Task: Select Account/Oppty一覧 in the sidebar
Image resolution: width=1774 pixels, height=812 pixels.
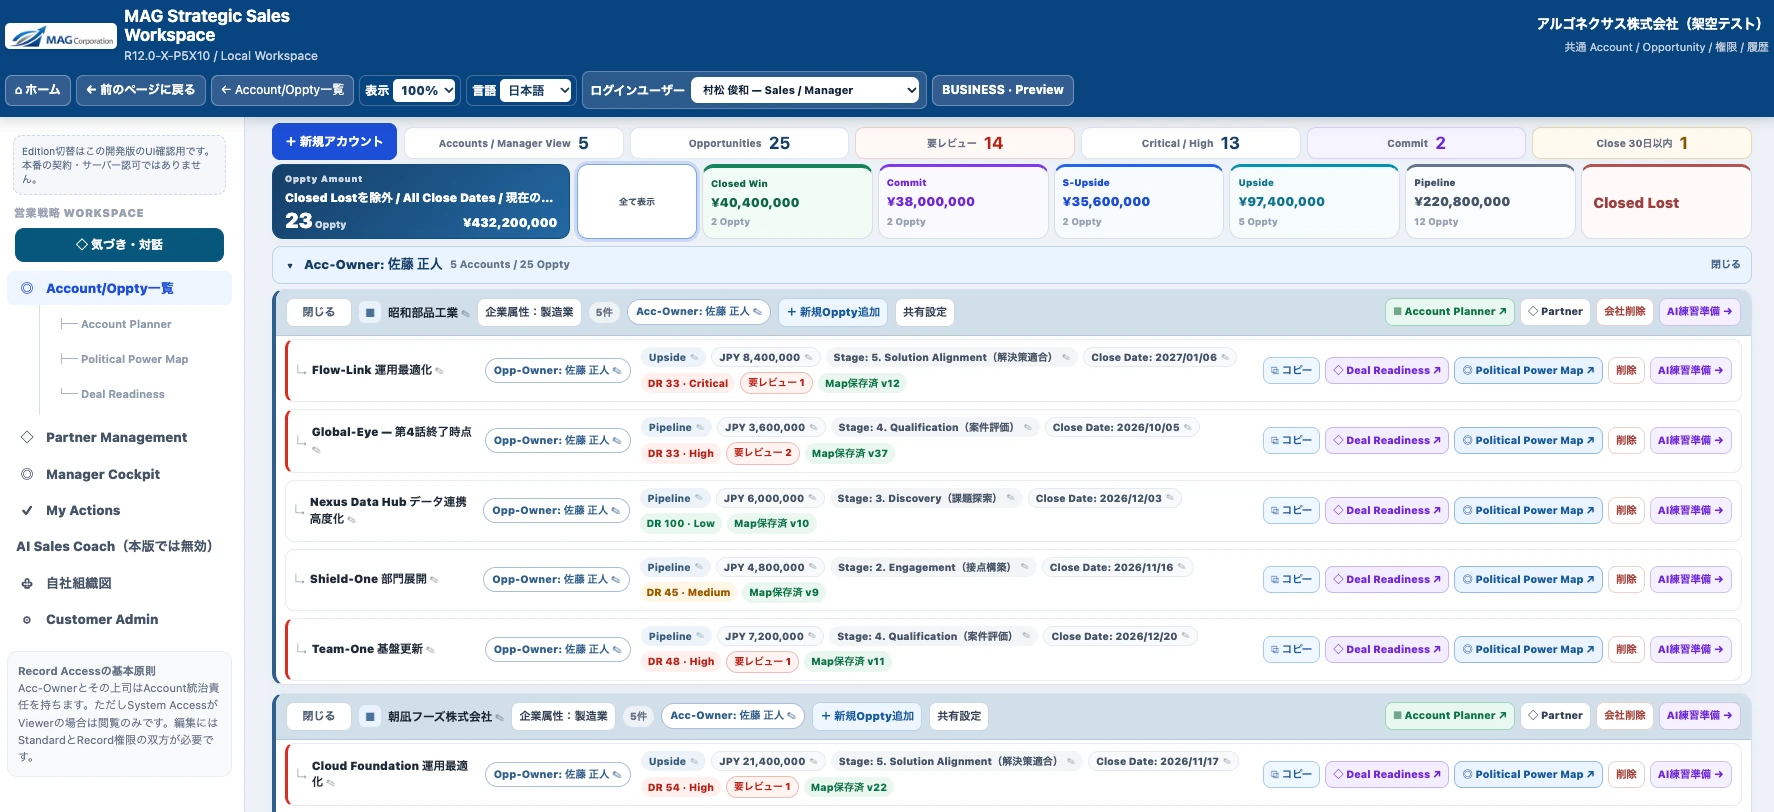Action: coord(120,288)
